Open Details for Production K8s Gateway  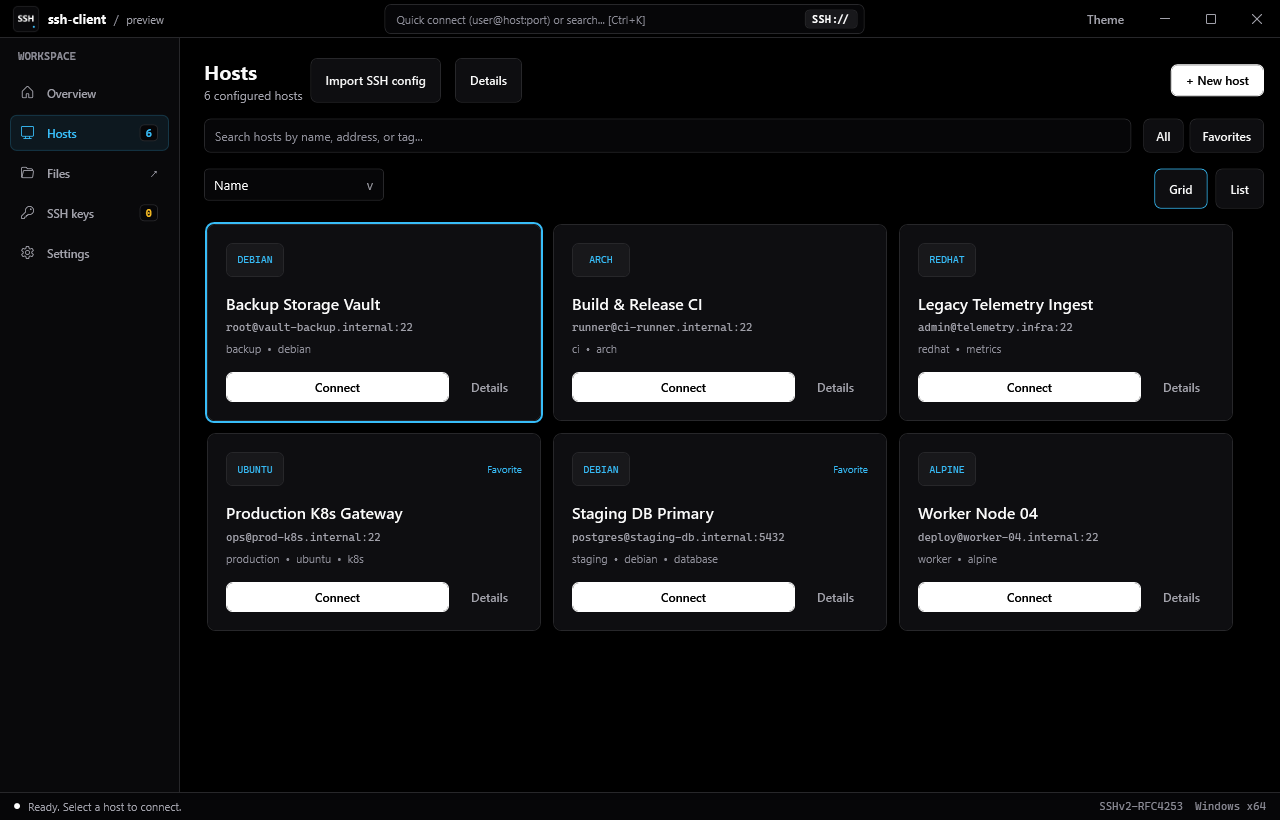pos(490,597)
